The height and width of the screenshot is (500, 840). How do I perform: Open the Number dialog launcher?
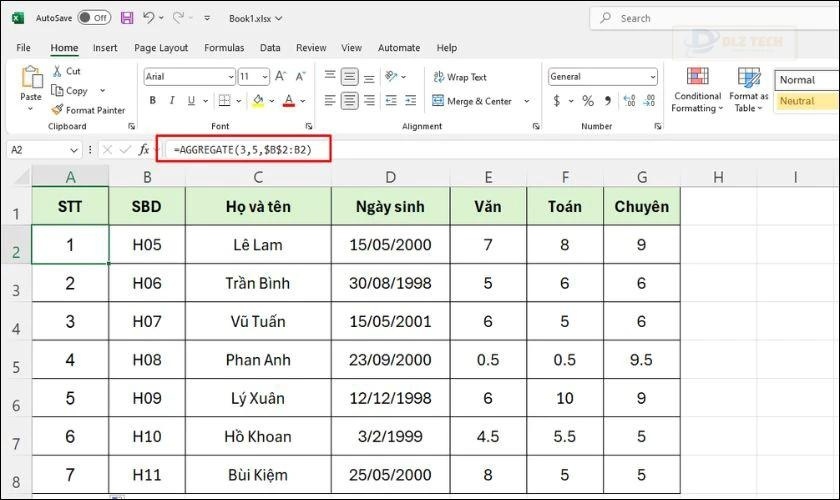[x=658, y=126]
